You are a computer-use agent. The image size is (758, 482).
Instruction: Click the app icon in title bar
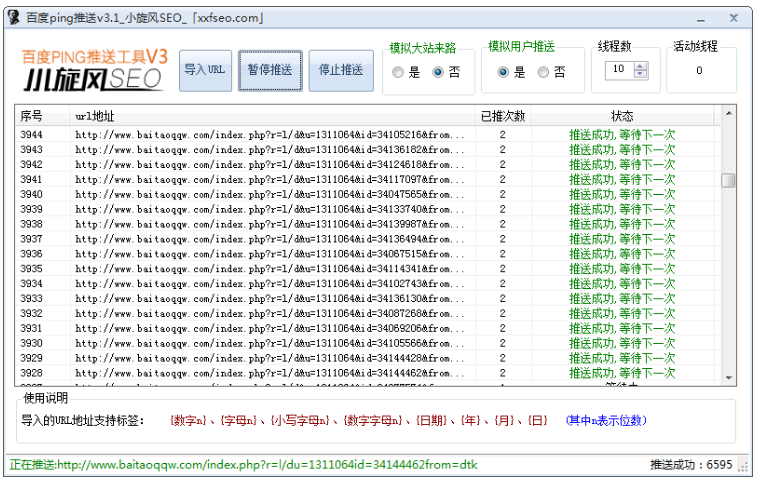14,18
